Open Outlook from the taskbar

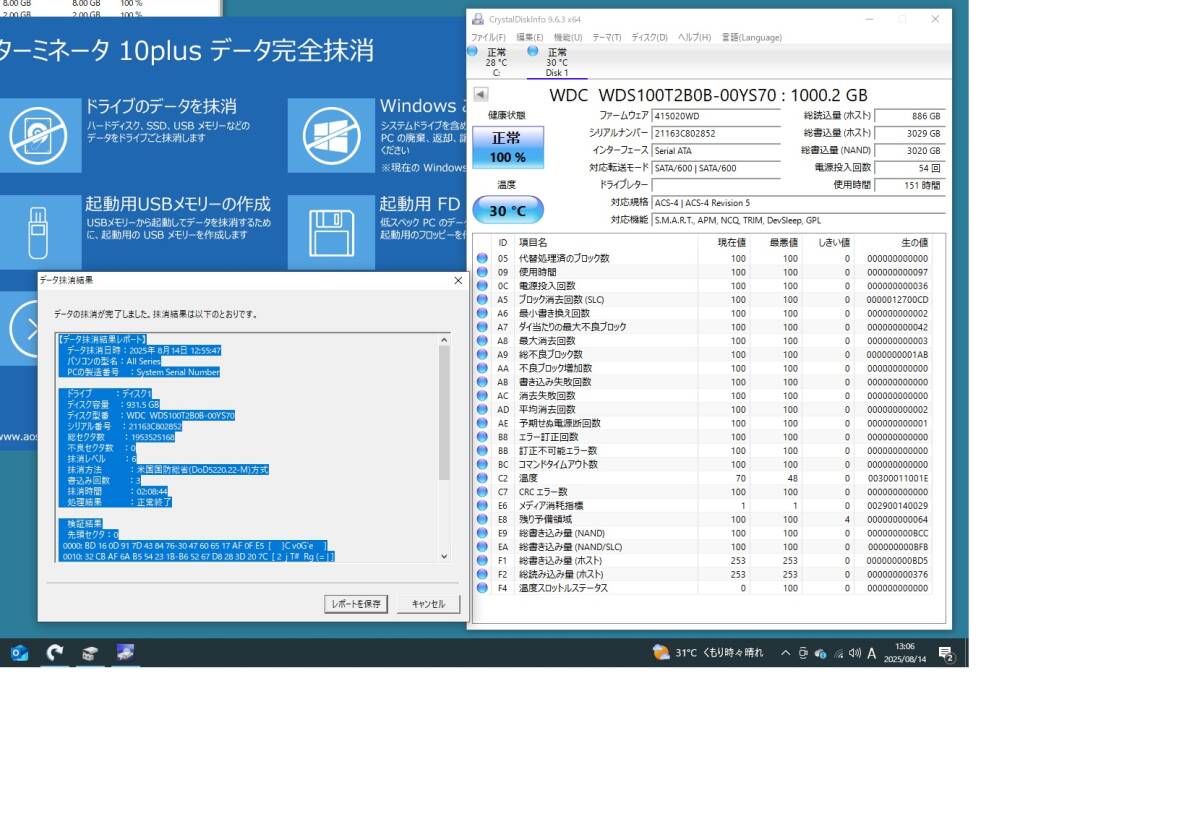pos(19,653)
